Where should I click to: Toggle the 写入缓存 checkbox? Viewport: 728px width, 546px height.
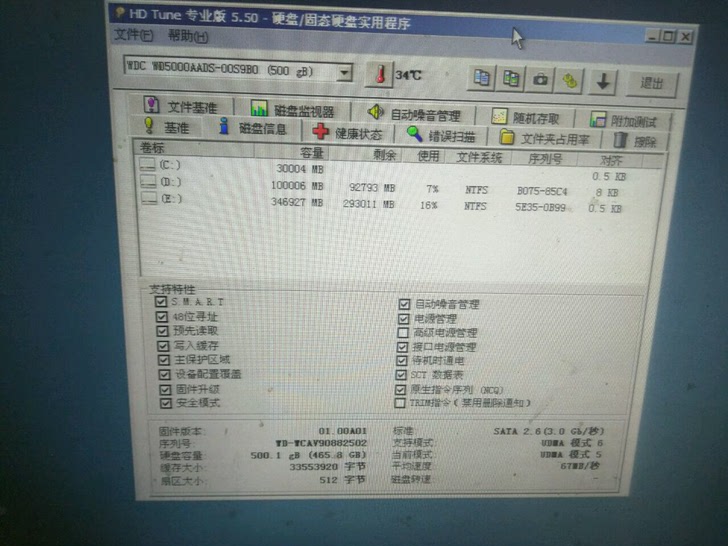[x=163, y=345]
